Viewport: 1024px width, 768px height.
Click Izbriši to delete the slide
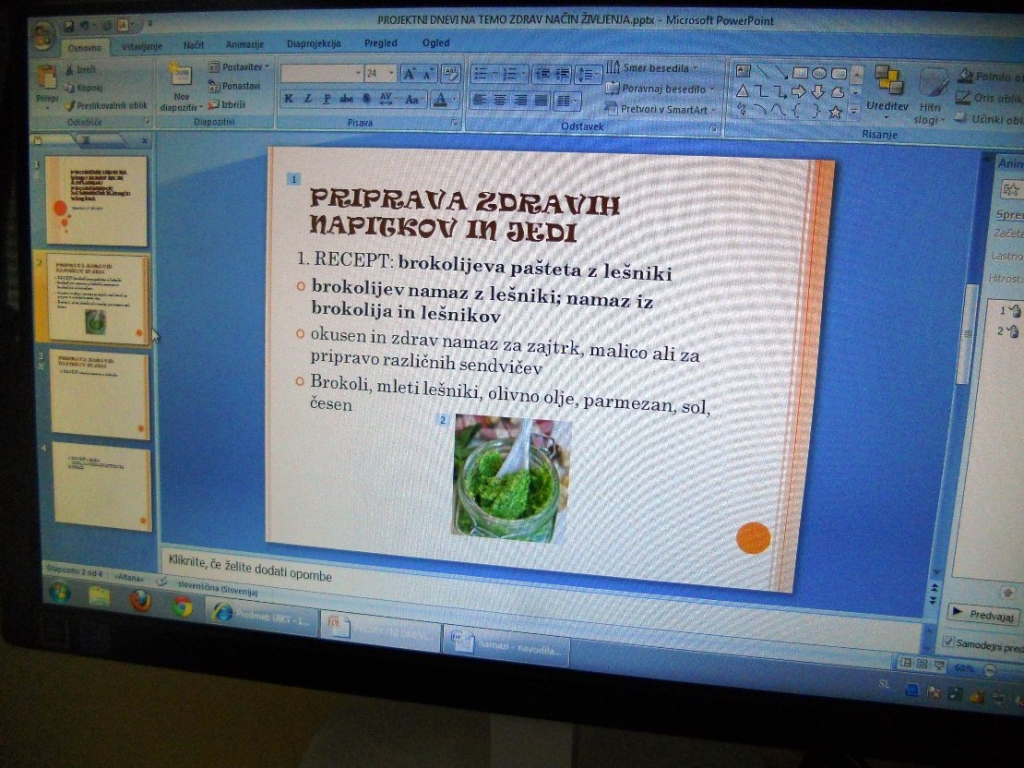tap(227, 104)
